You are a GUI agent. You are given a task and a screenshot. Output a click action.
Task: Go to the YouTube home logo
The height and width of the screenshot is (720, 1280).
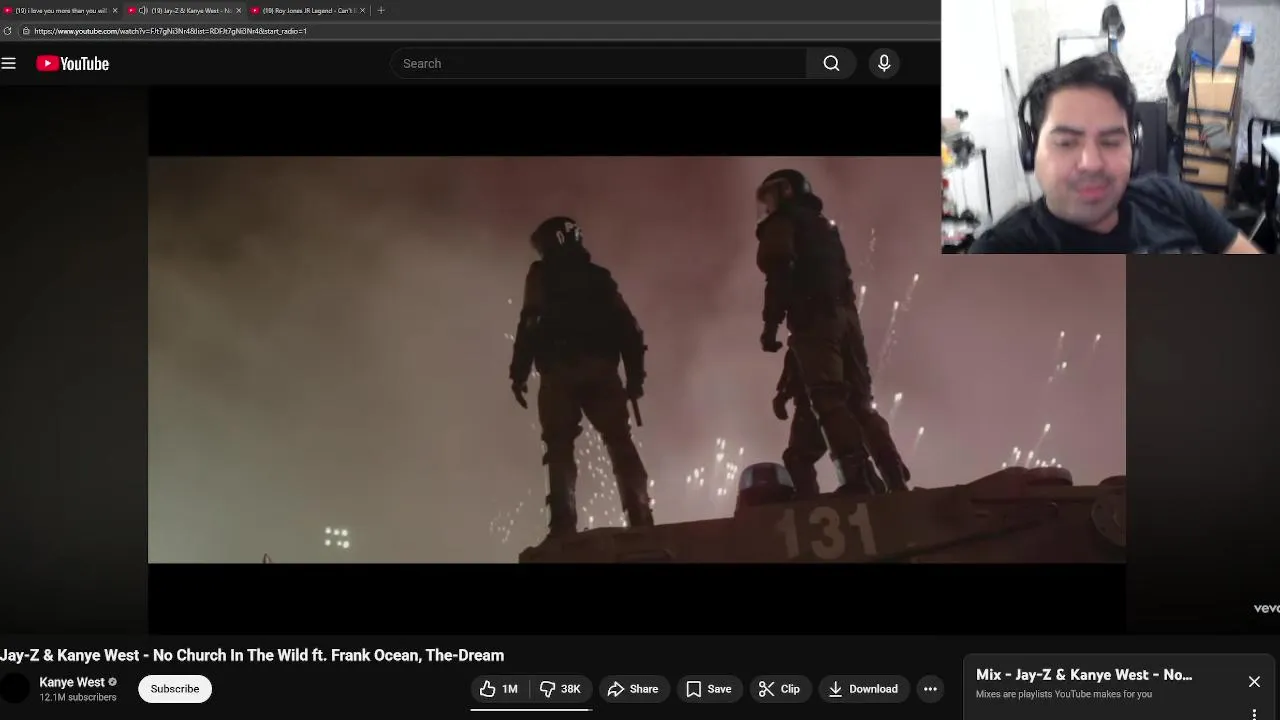click(72, 64)
